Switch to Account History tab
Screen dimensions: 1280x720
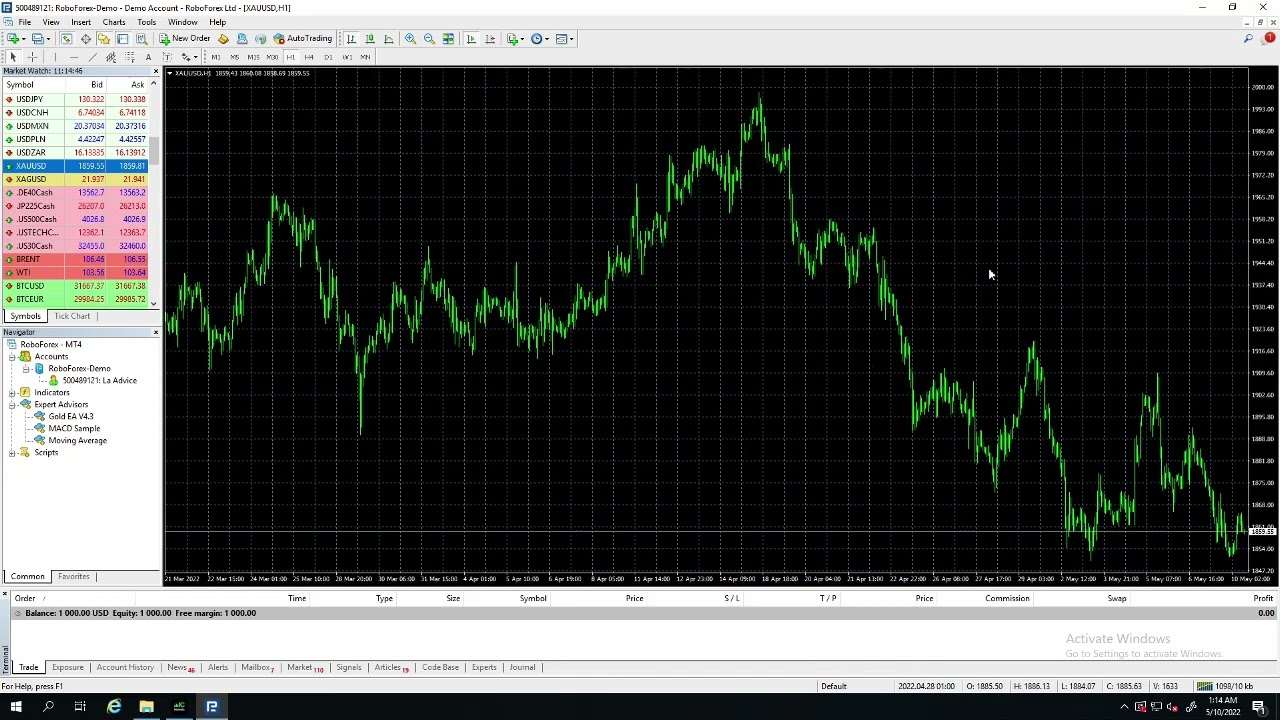[125, 667]
